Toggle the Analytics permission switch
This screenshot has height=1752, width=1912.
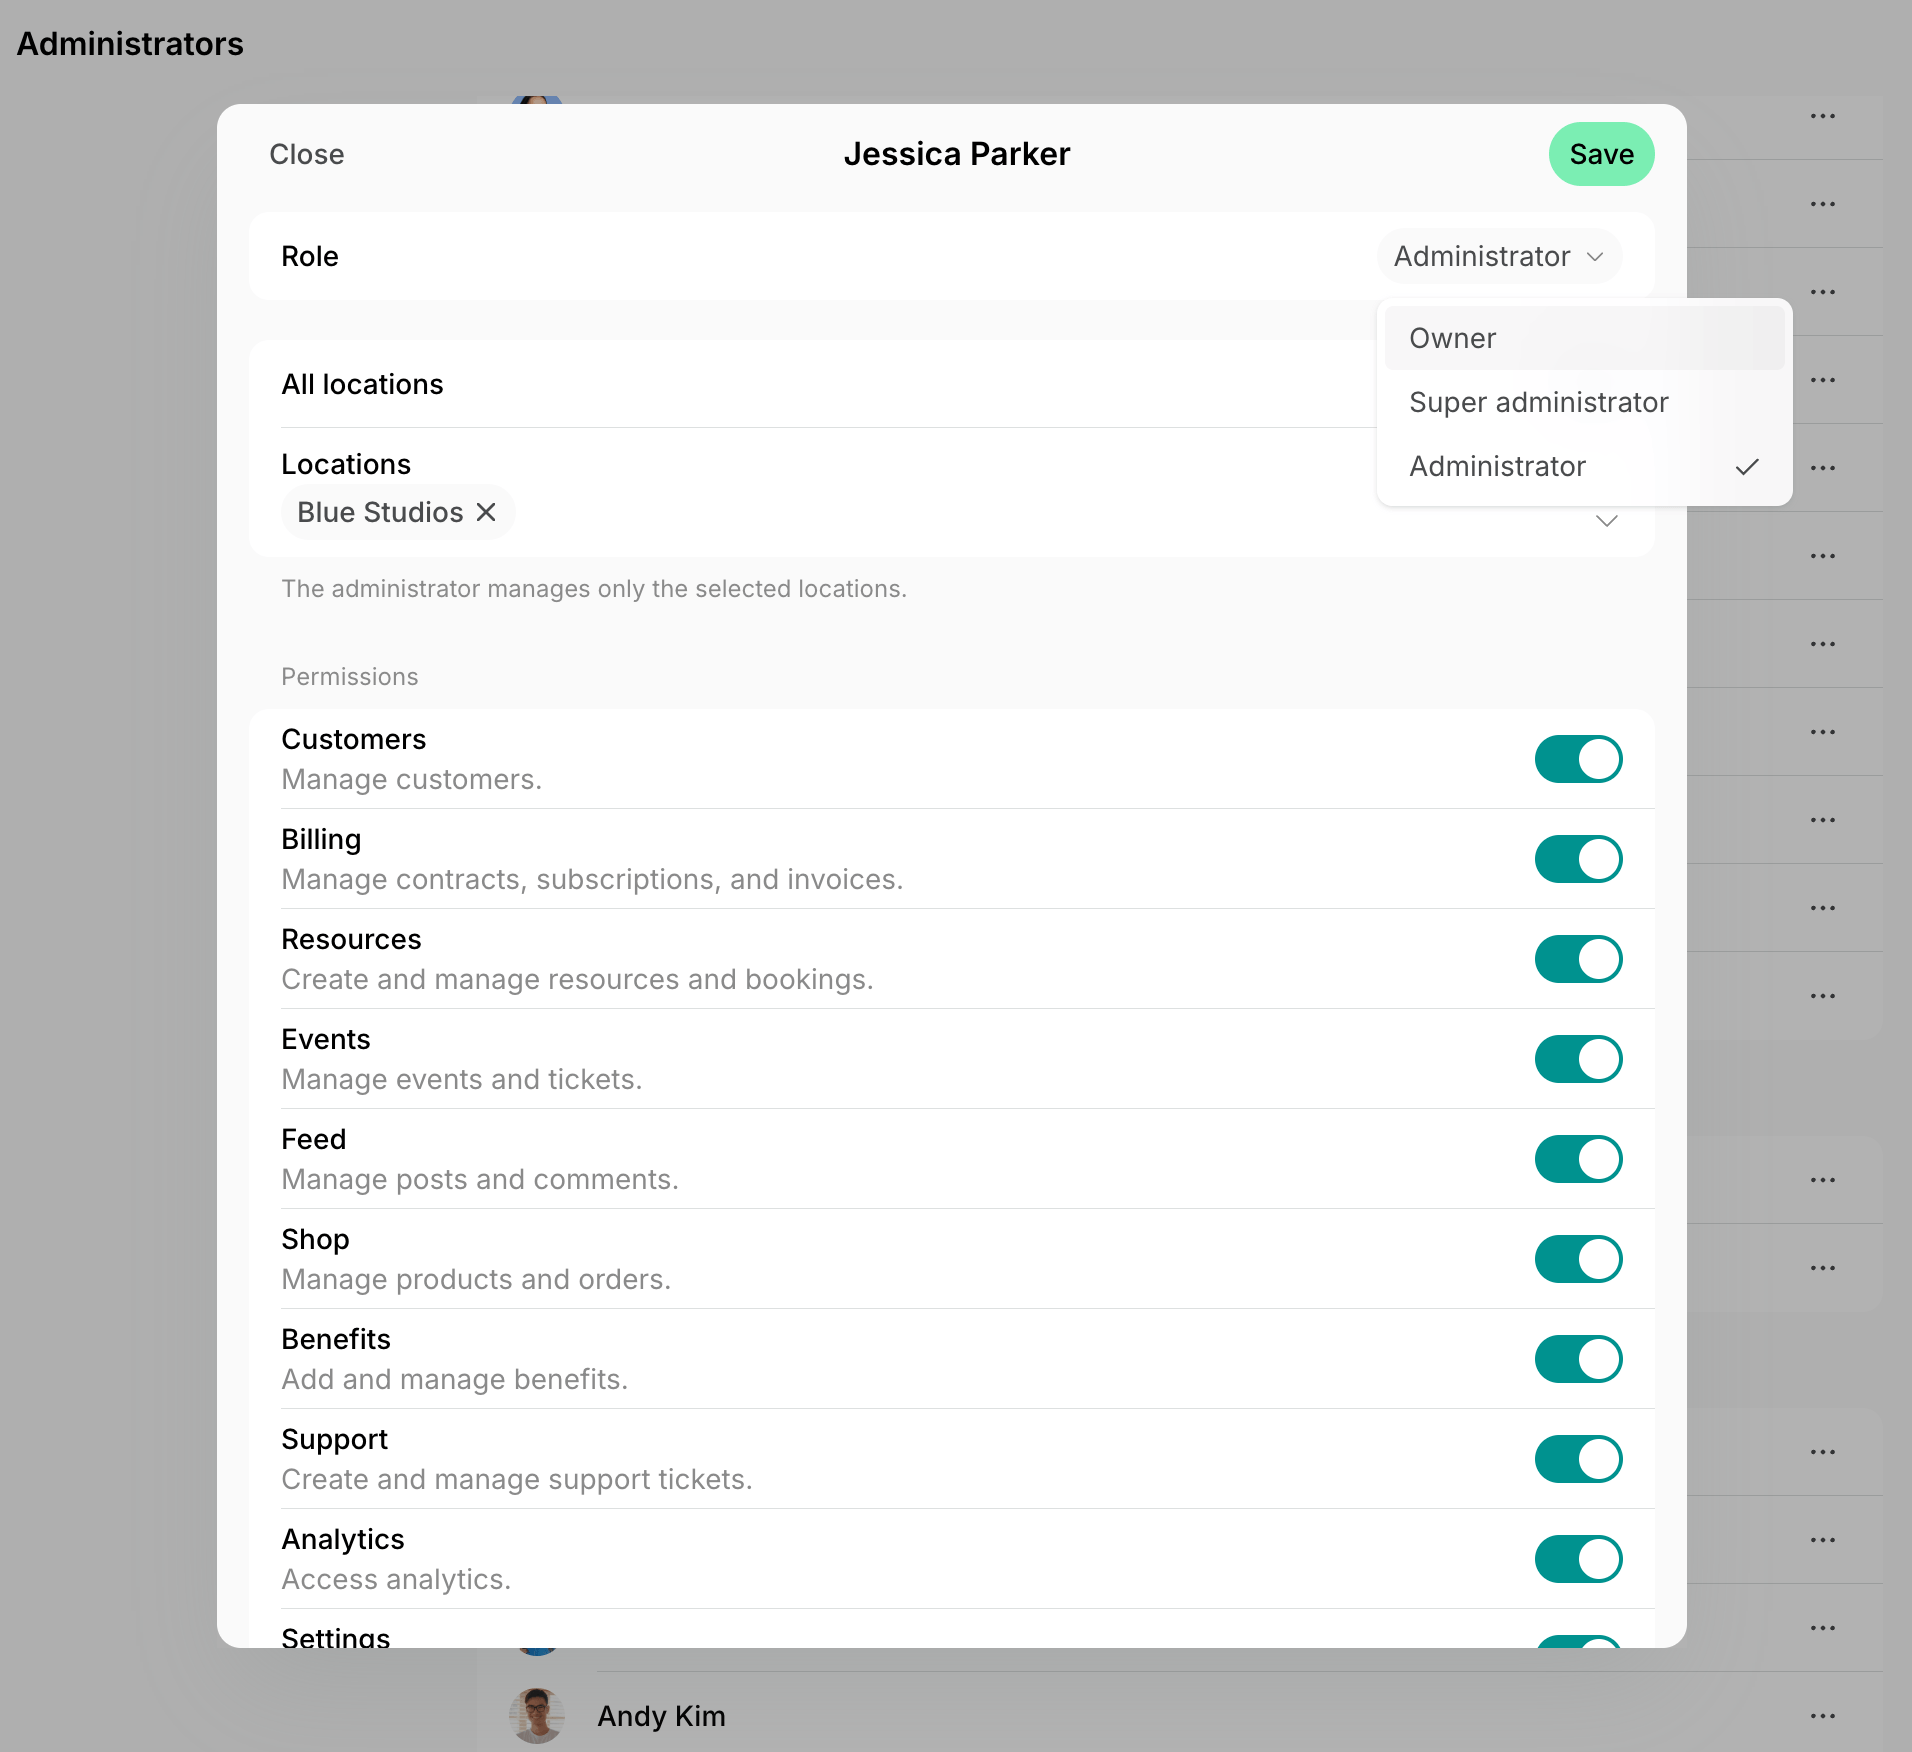pos(1578,1559)
